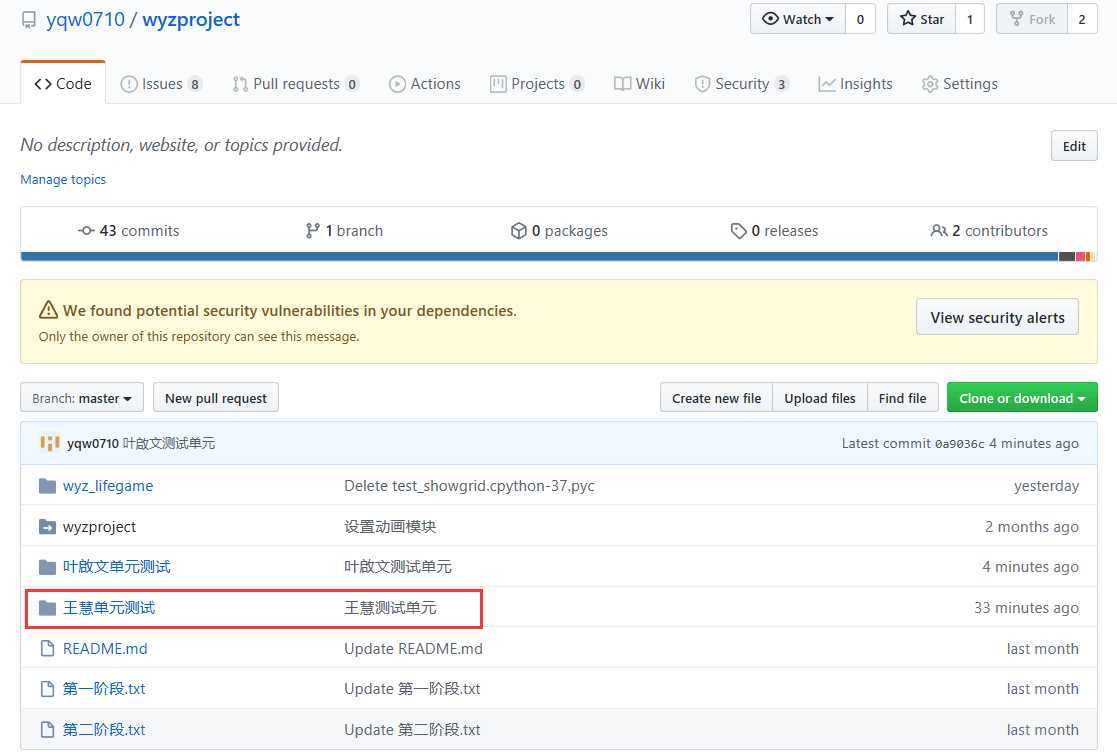Click the 33 minutes ago timestamp
1117x756 pixels.
(1026, 608)
